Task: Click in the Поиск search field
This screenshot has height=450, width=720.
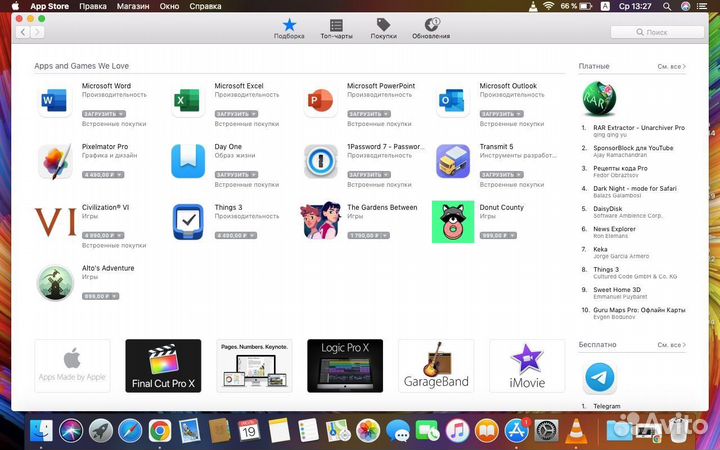Action: 657,32
